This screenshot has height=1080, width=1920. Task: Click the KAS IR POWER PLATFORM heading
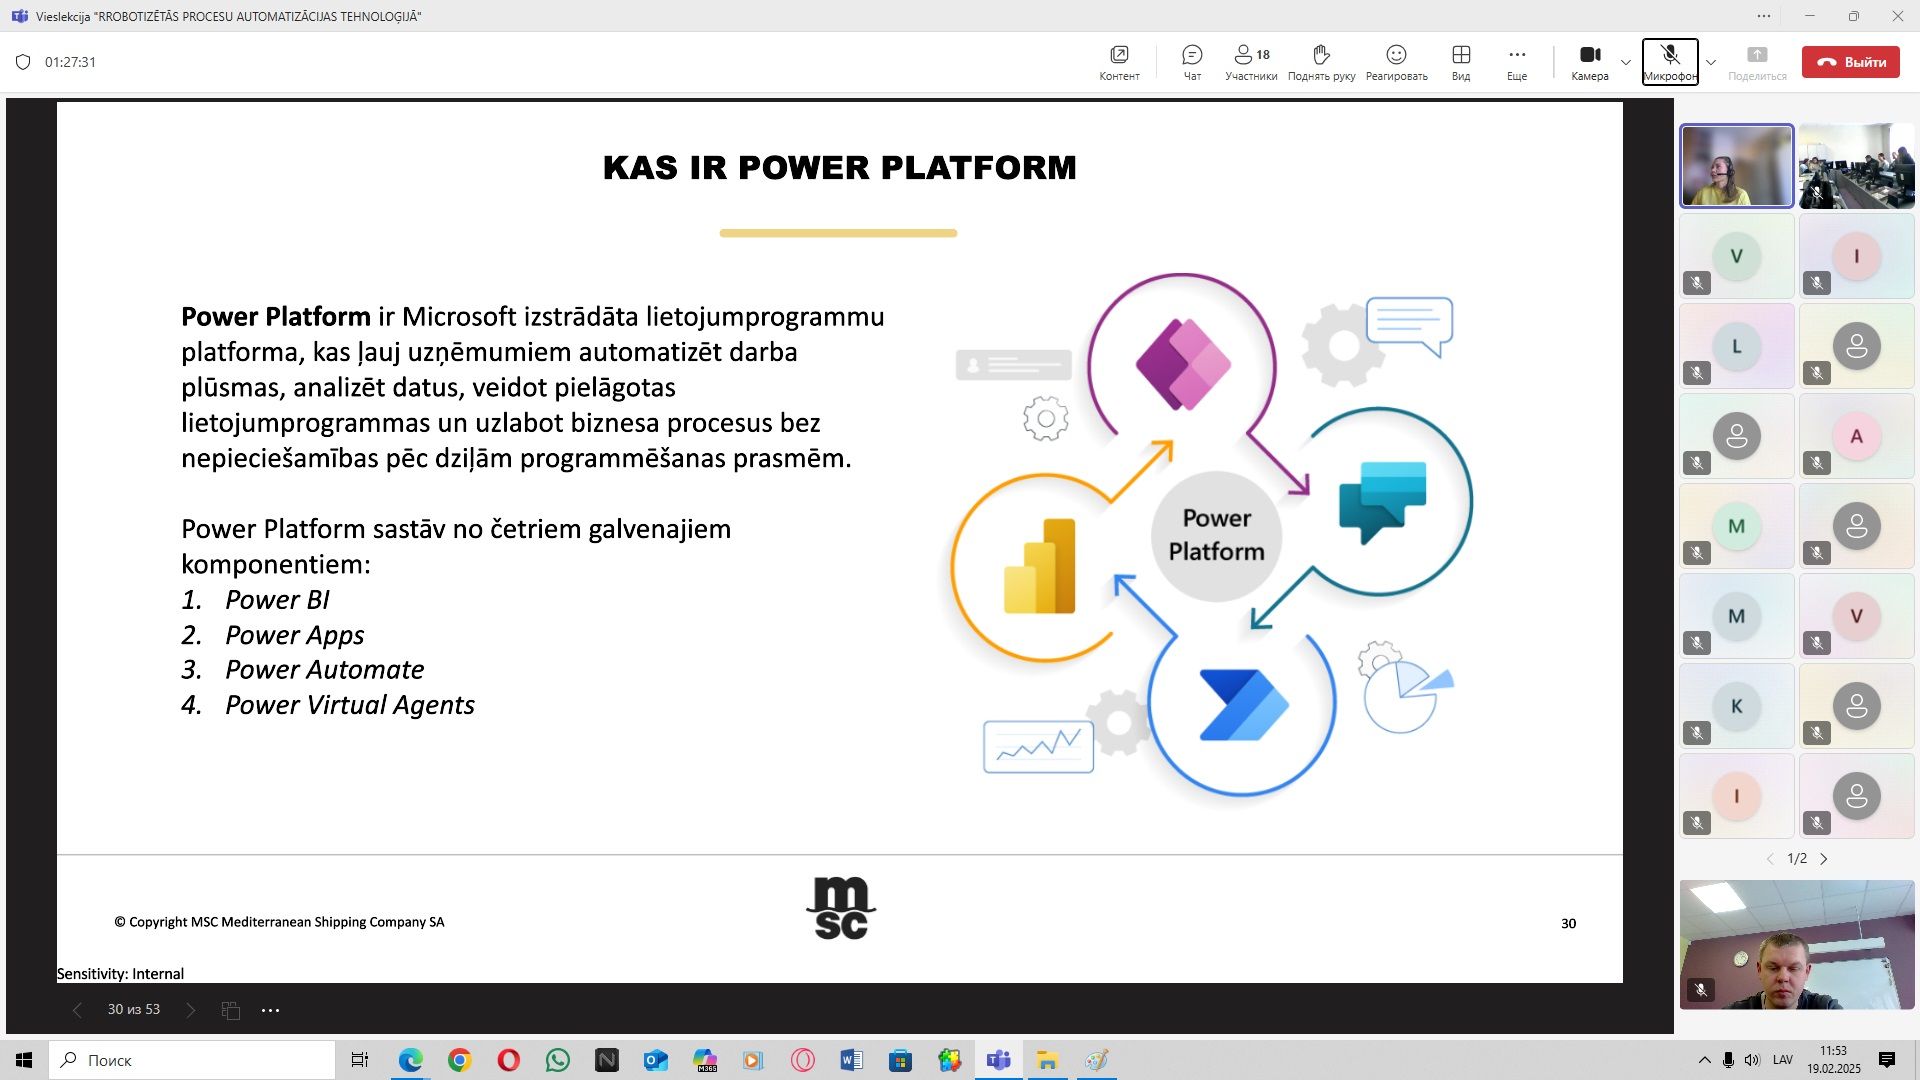(x=840, y=168)
